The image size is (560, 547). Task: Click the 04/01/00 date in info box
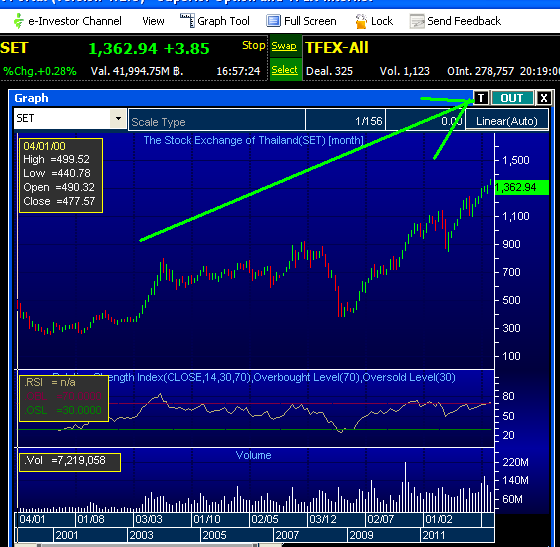[44, 146]
